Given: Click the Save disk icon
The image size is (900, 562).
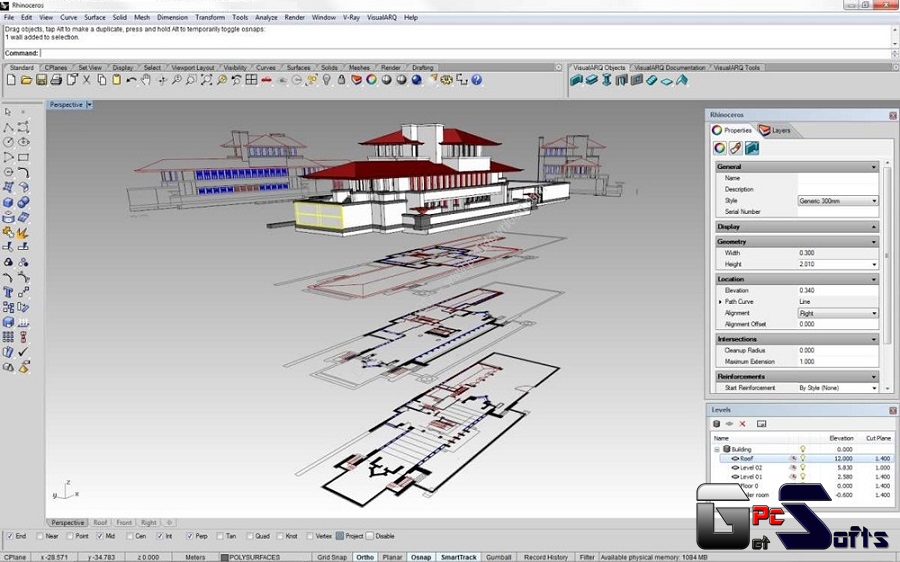Looking at the screenshot, I should [41, 80].
